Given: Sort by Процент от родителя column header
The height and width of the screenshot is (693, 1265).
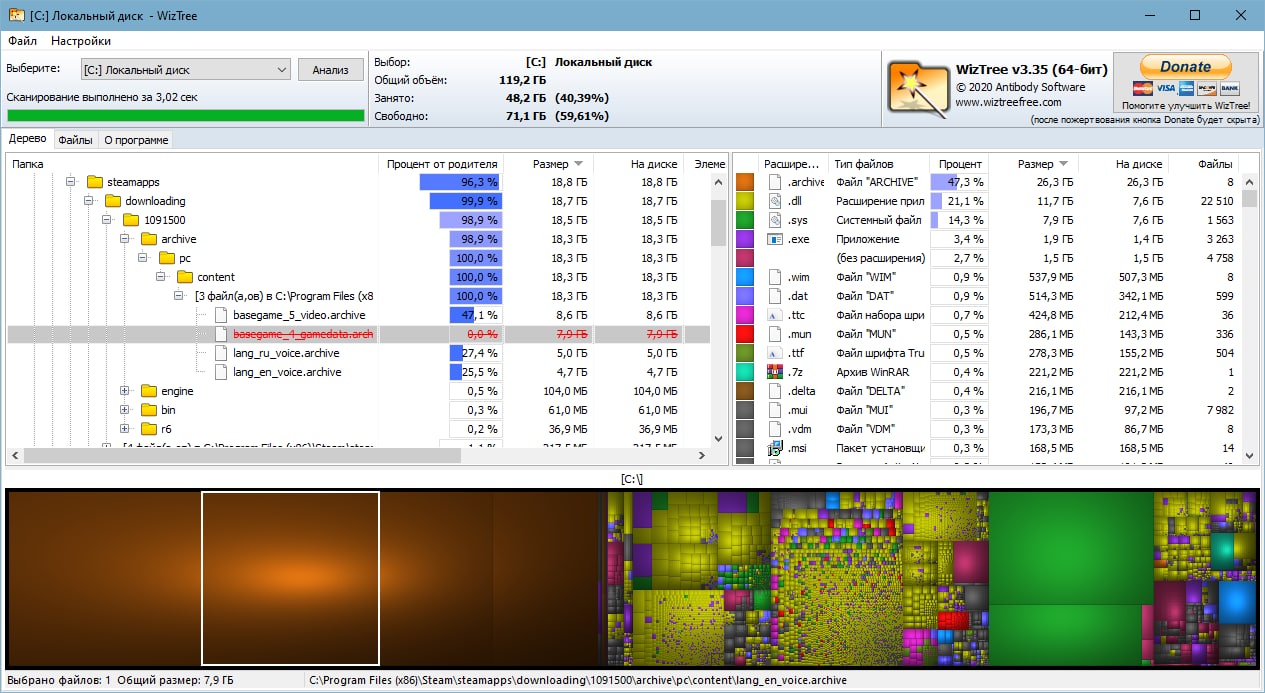Looking at the screenshot, I should 441,164.
